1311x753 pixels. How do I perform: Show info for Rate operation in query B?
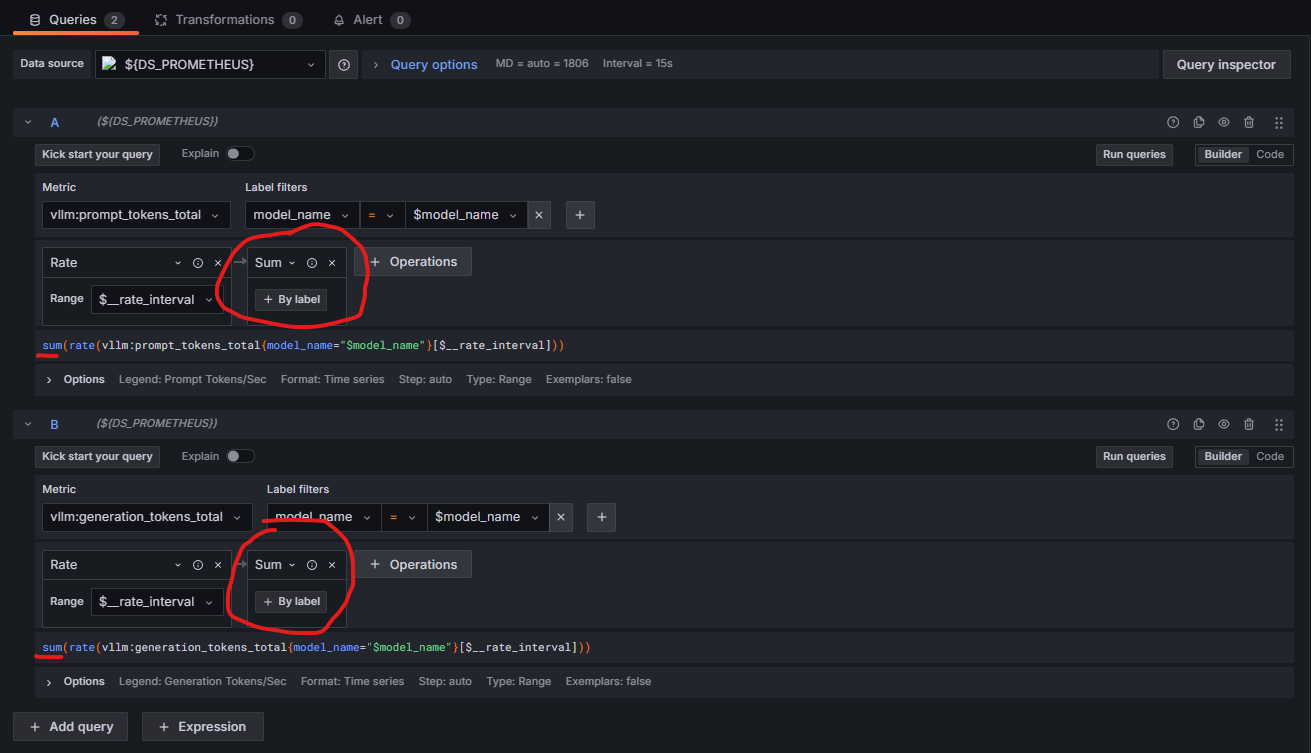pyautogui.click(x=198, y=565)
